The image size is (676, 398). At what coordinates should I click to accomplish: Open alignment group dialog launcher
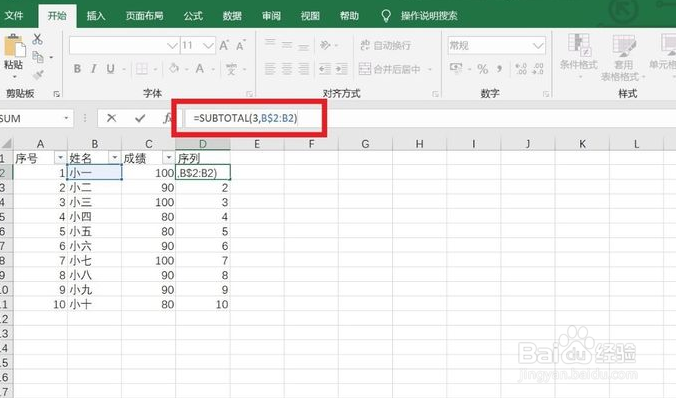(x=435, y=94)
